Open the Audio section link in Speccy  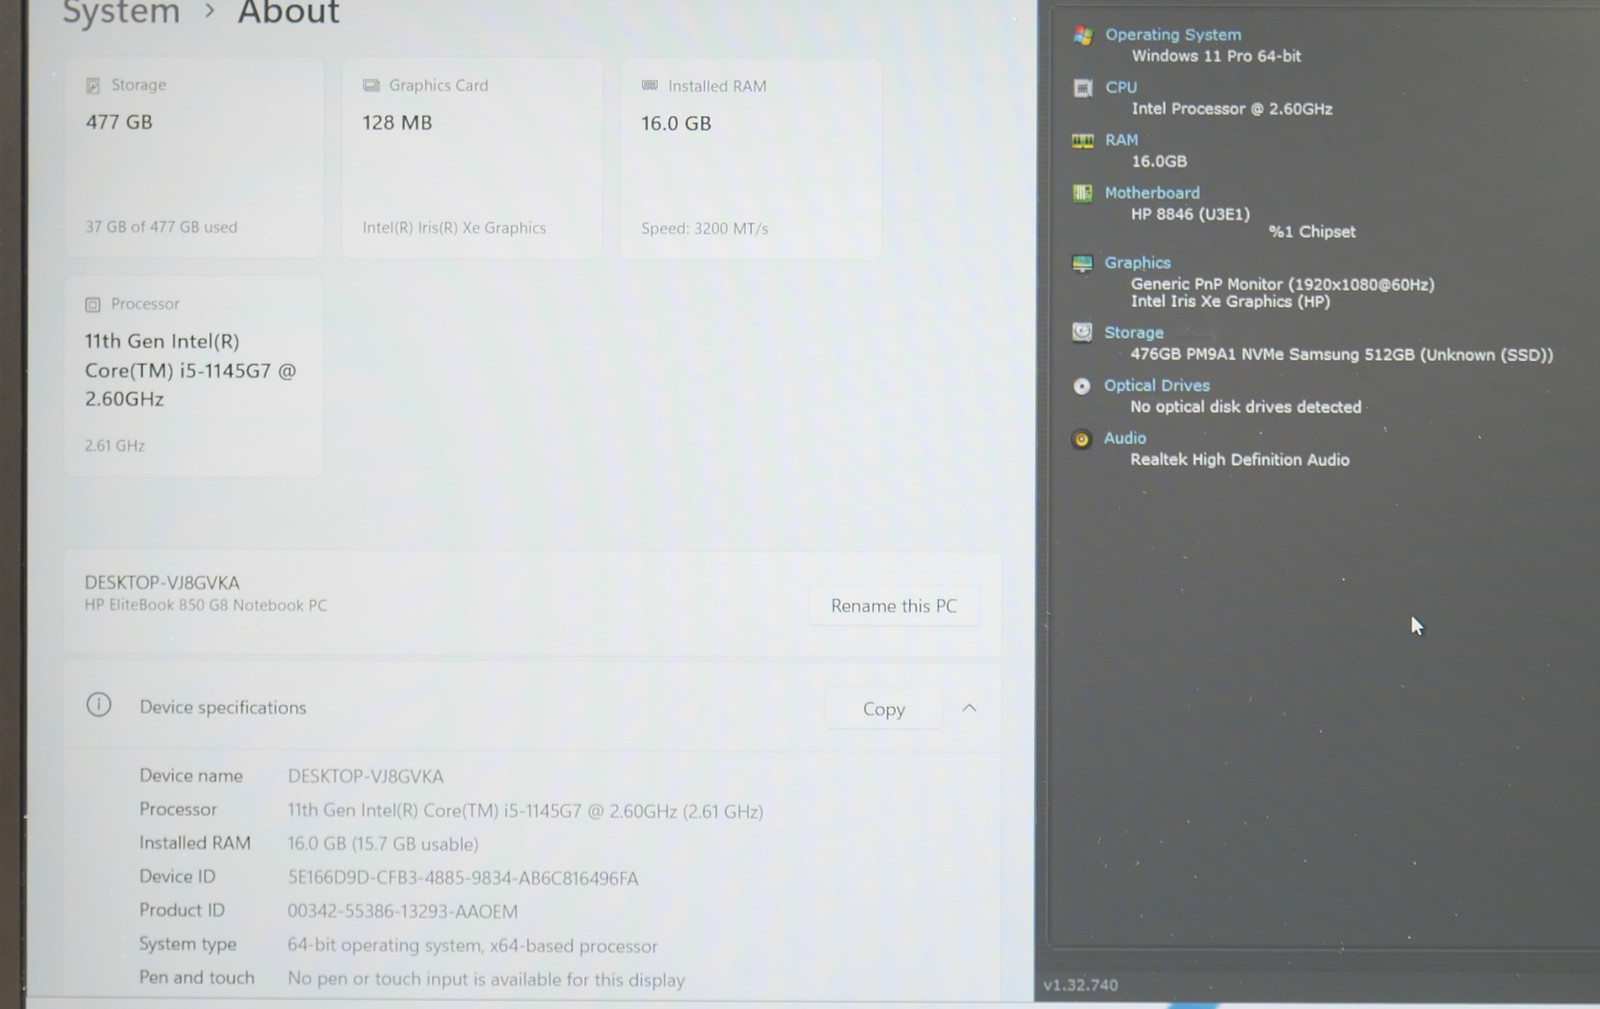point(1125,438)
